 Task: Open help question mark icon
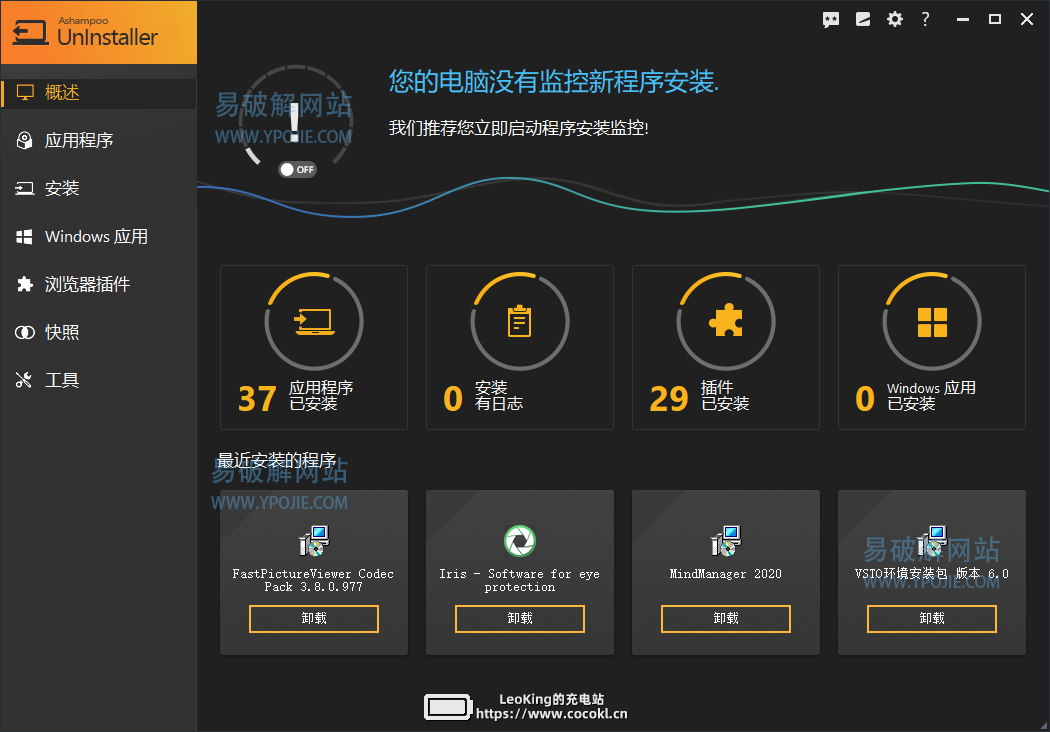[x=925, y=19]
